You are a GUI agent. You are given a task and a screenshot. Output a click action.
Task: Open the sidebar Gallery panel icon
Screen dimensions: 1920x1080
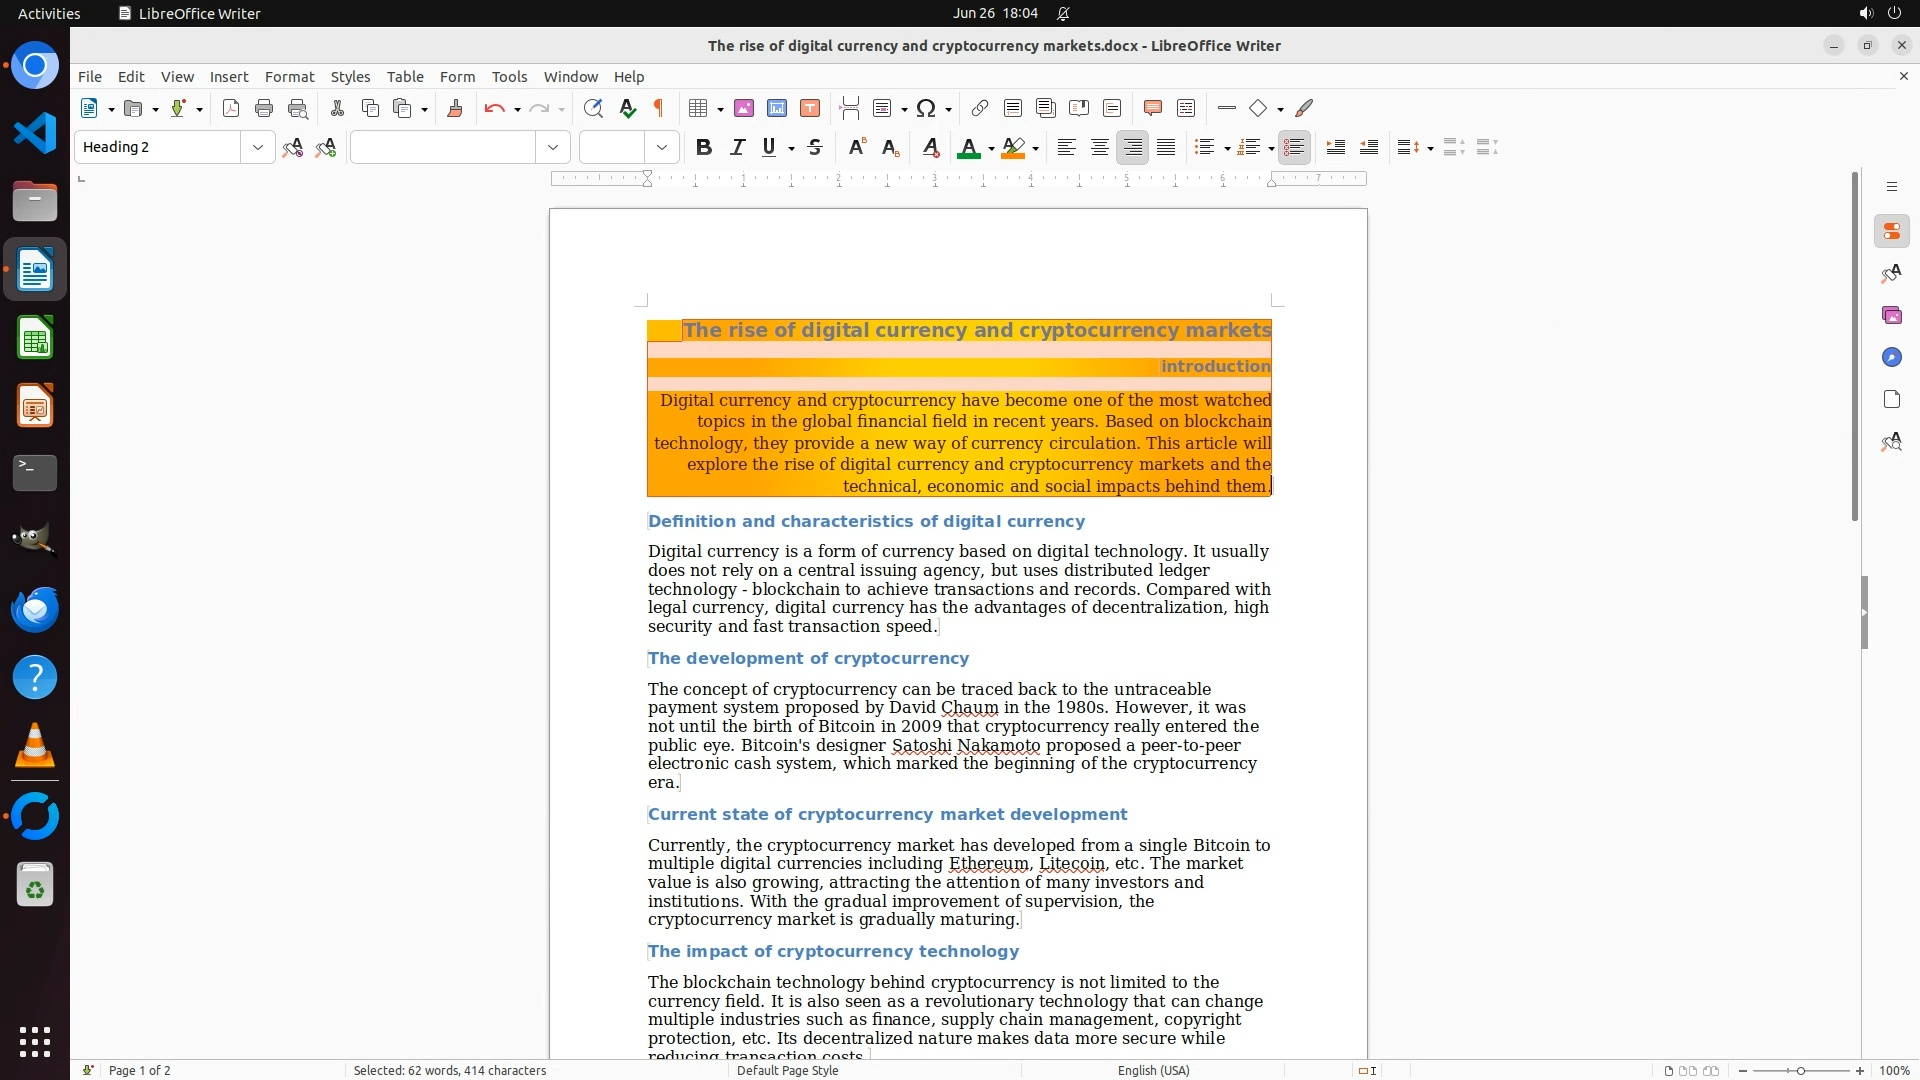point(1891,316)
